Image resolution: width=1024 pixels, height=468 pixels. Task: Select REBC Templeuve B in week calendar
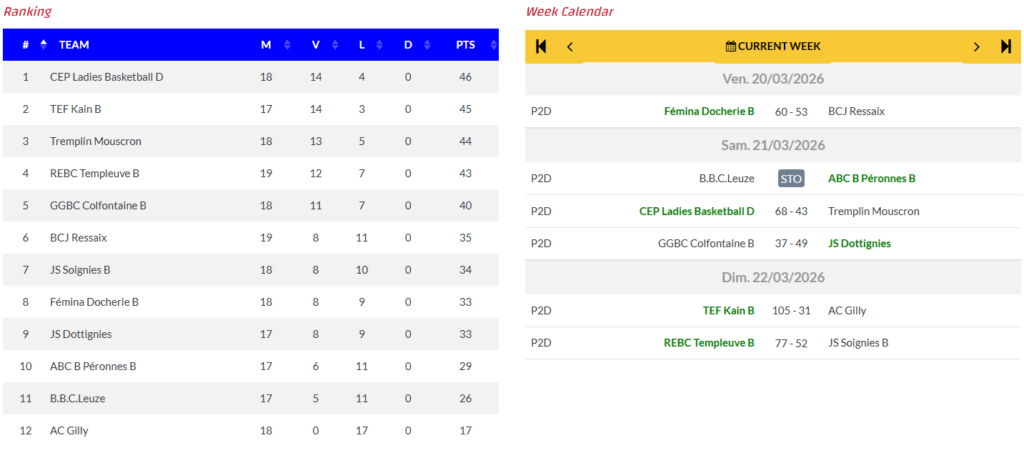click(x=709, y=343)
